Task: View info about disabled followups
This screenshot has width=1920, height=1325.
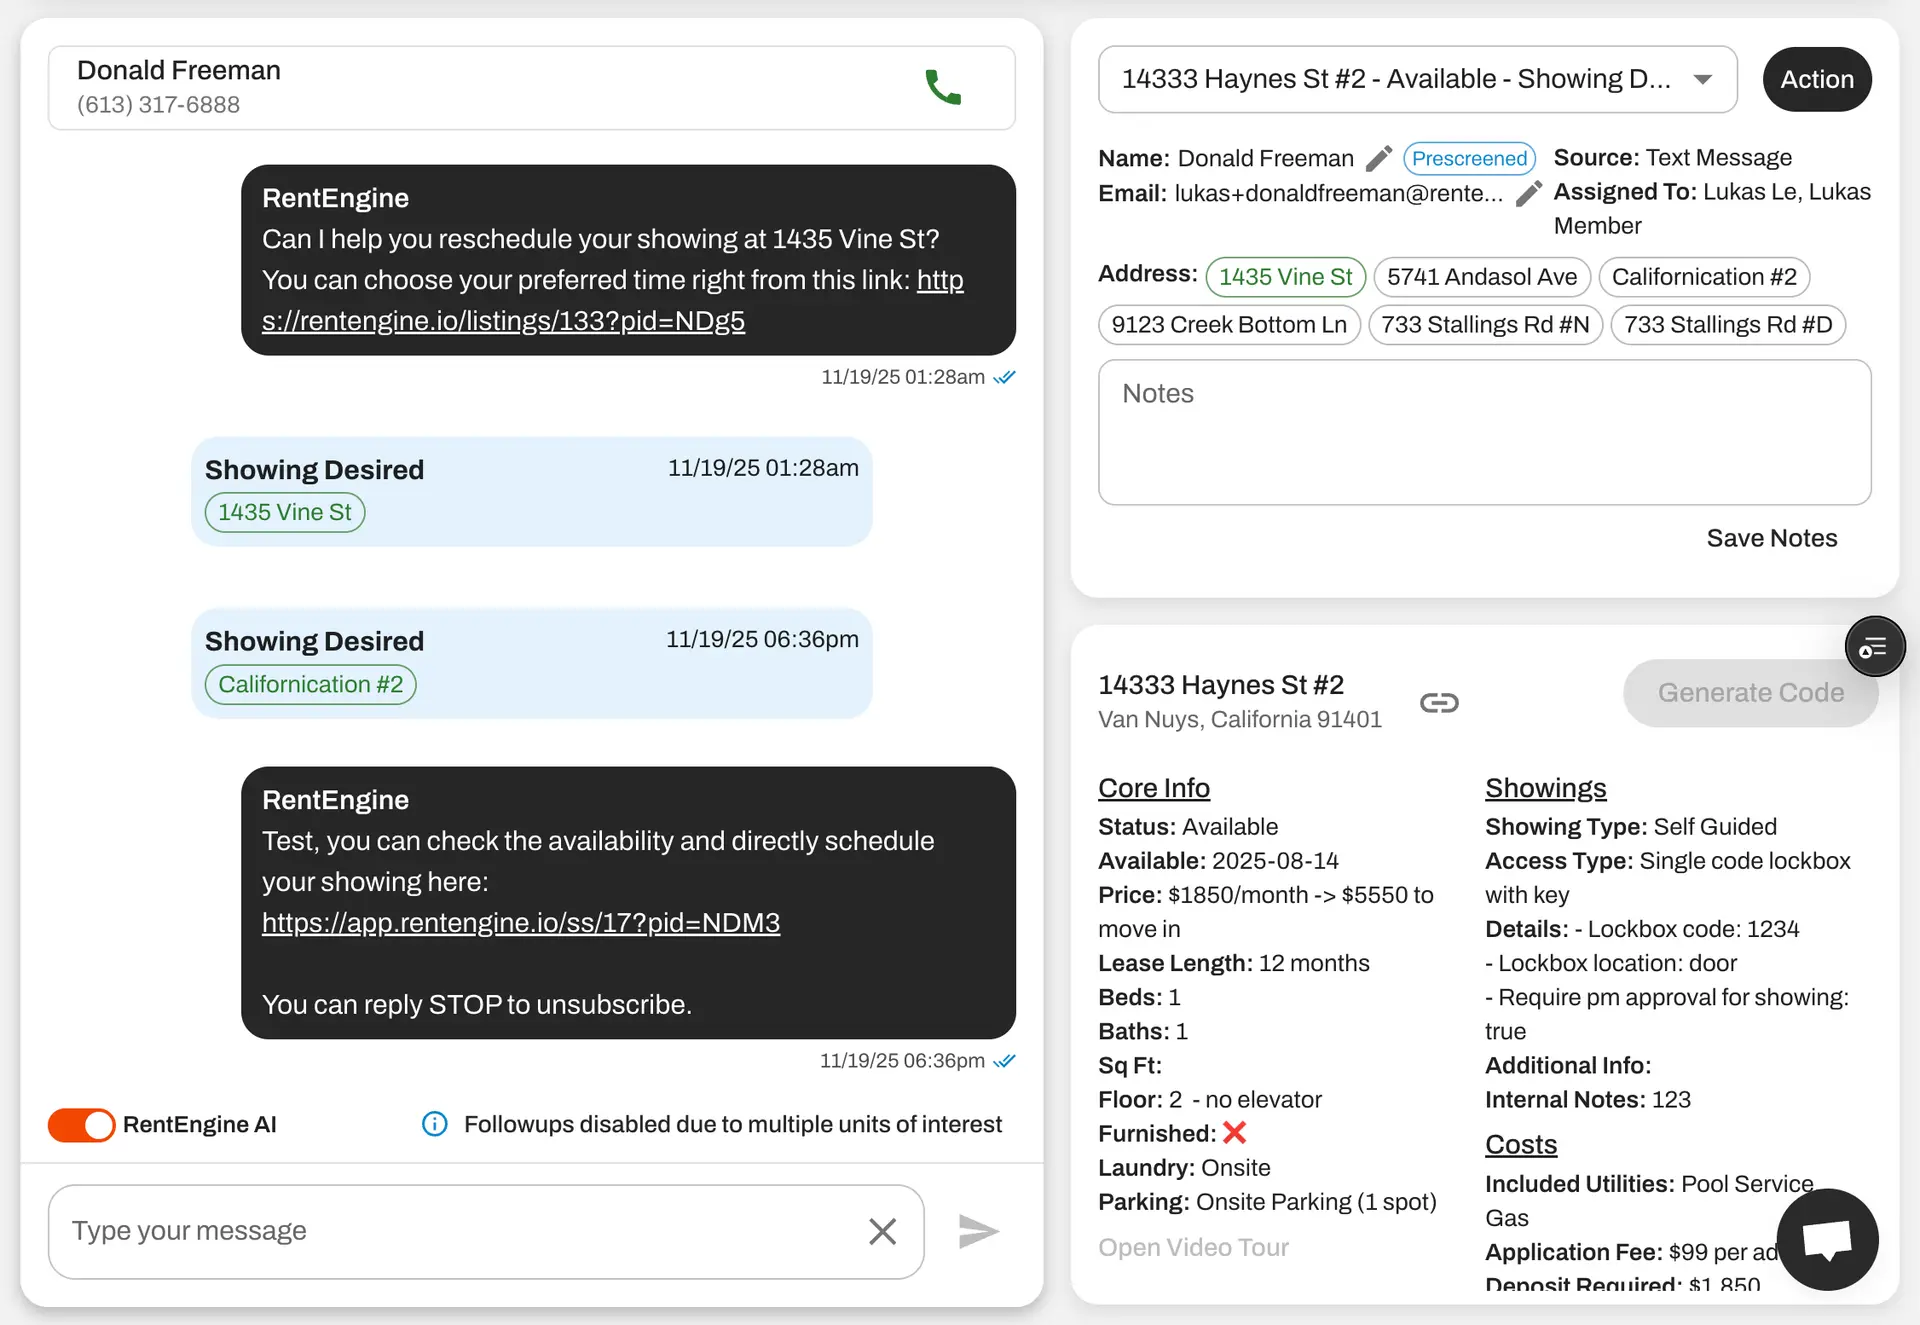Action: (434, 1124)
